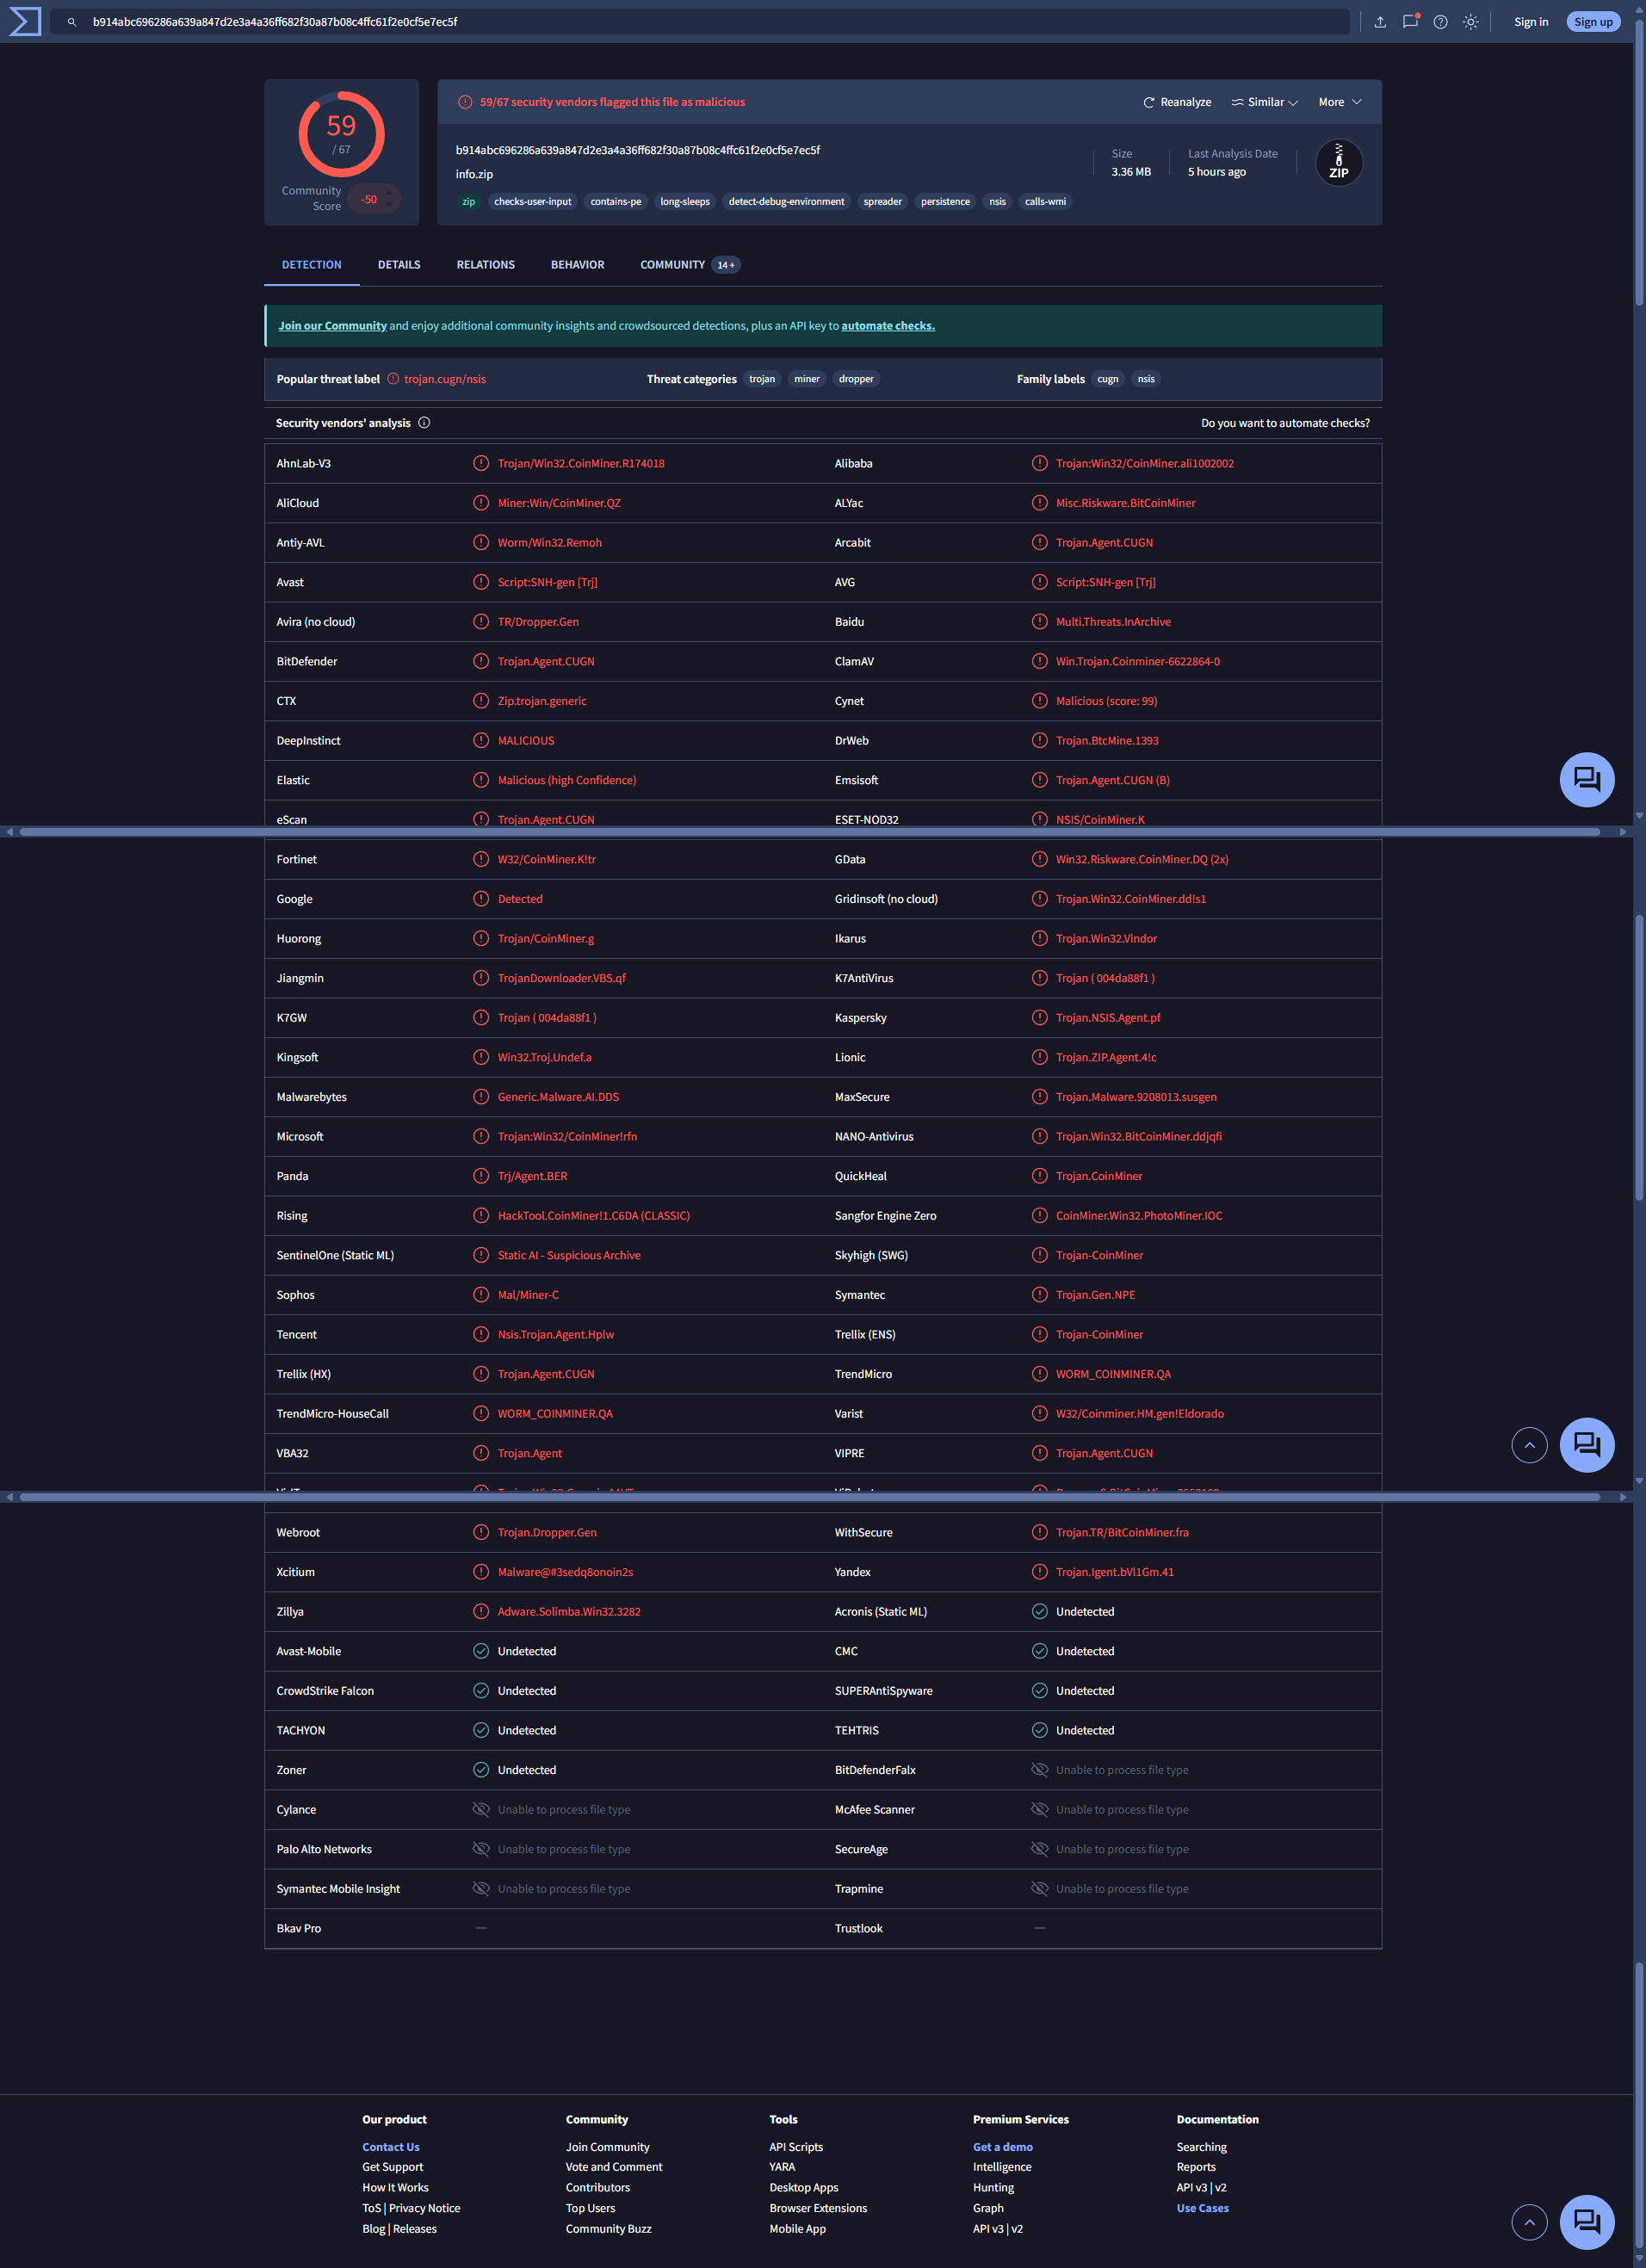Viewport: 1646px width, 2268px height.
Task: Open the BEHAVIOR tab
Action: tap(577, 265)
